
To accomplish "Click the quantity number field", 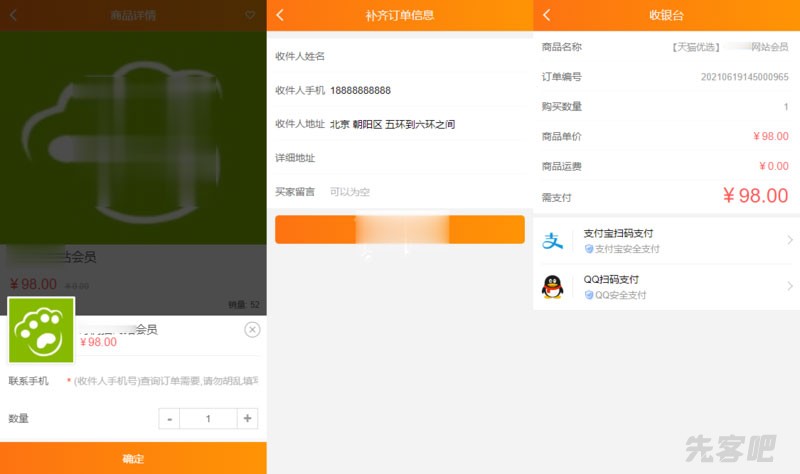I will coord(208,418).
